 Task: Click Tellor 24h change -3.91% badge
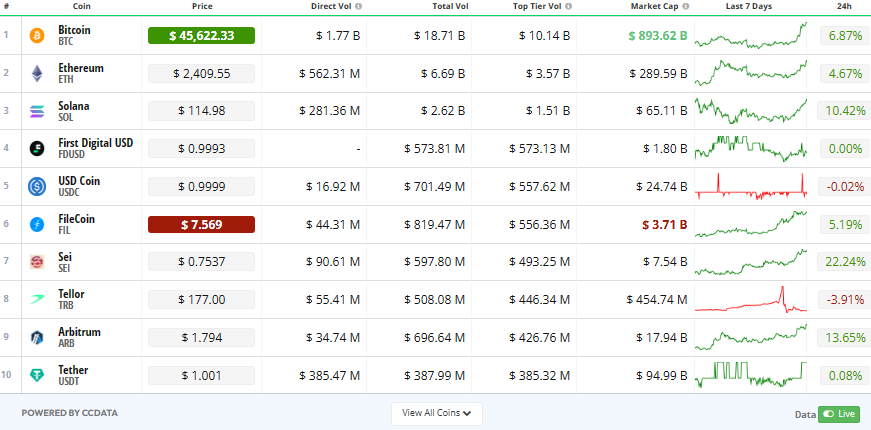click(844, 299)
